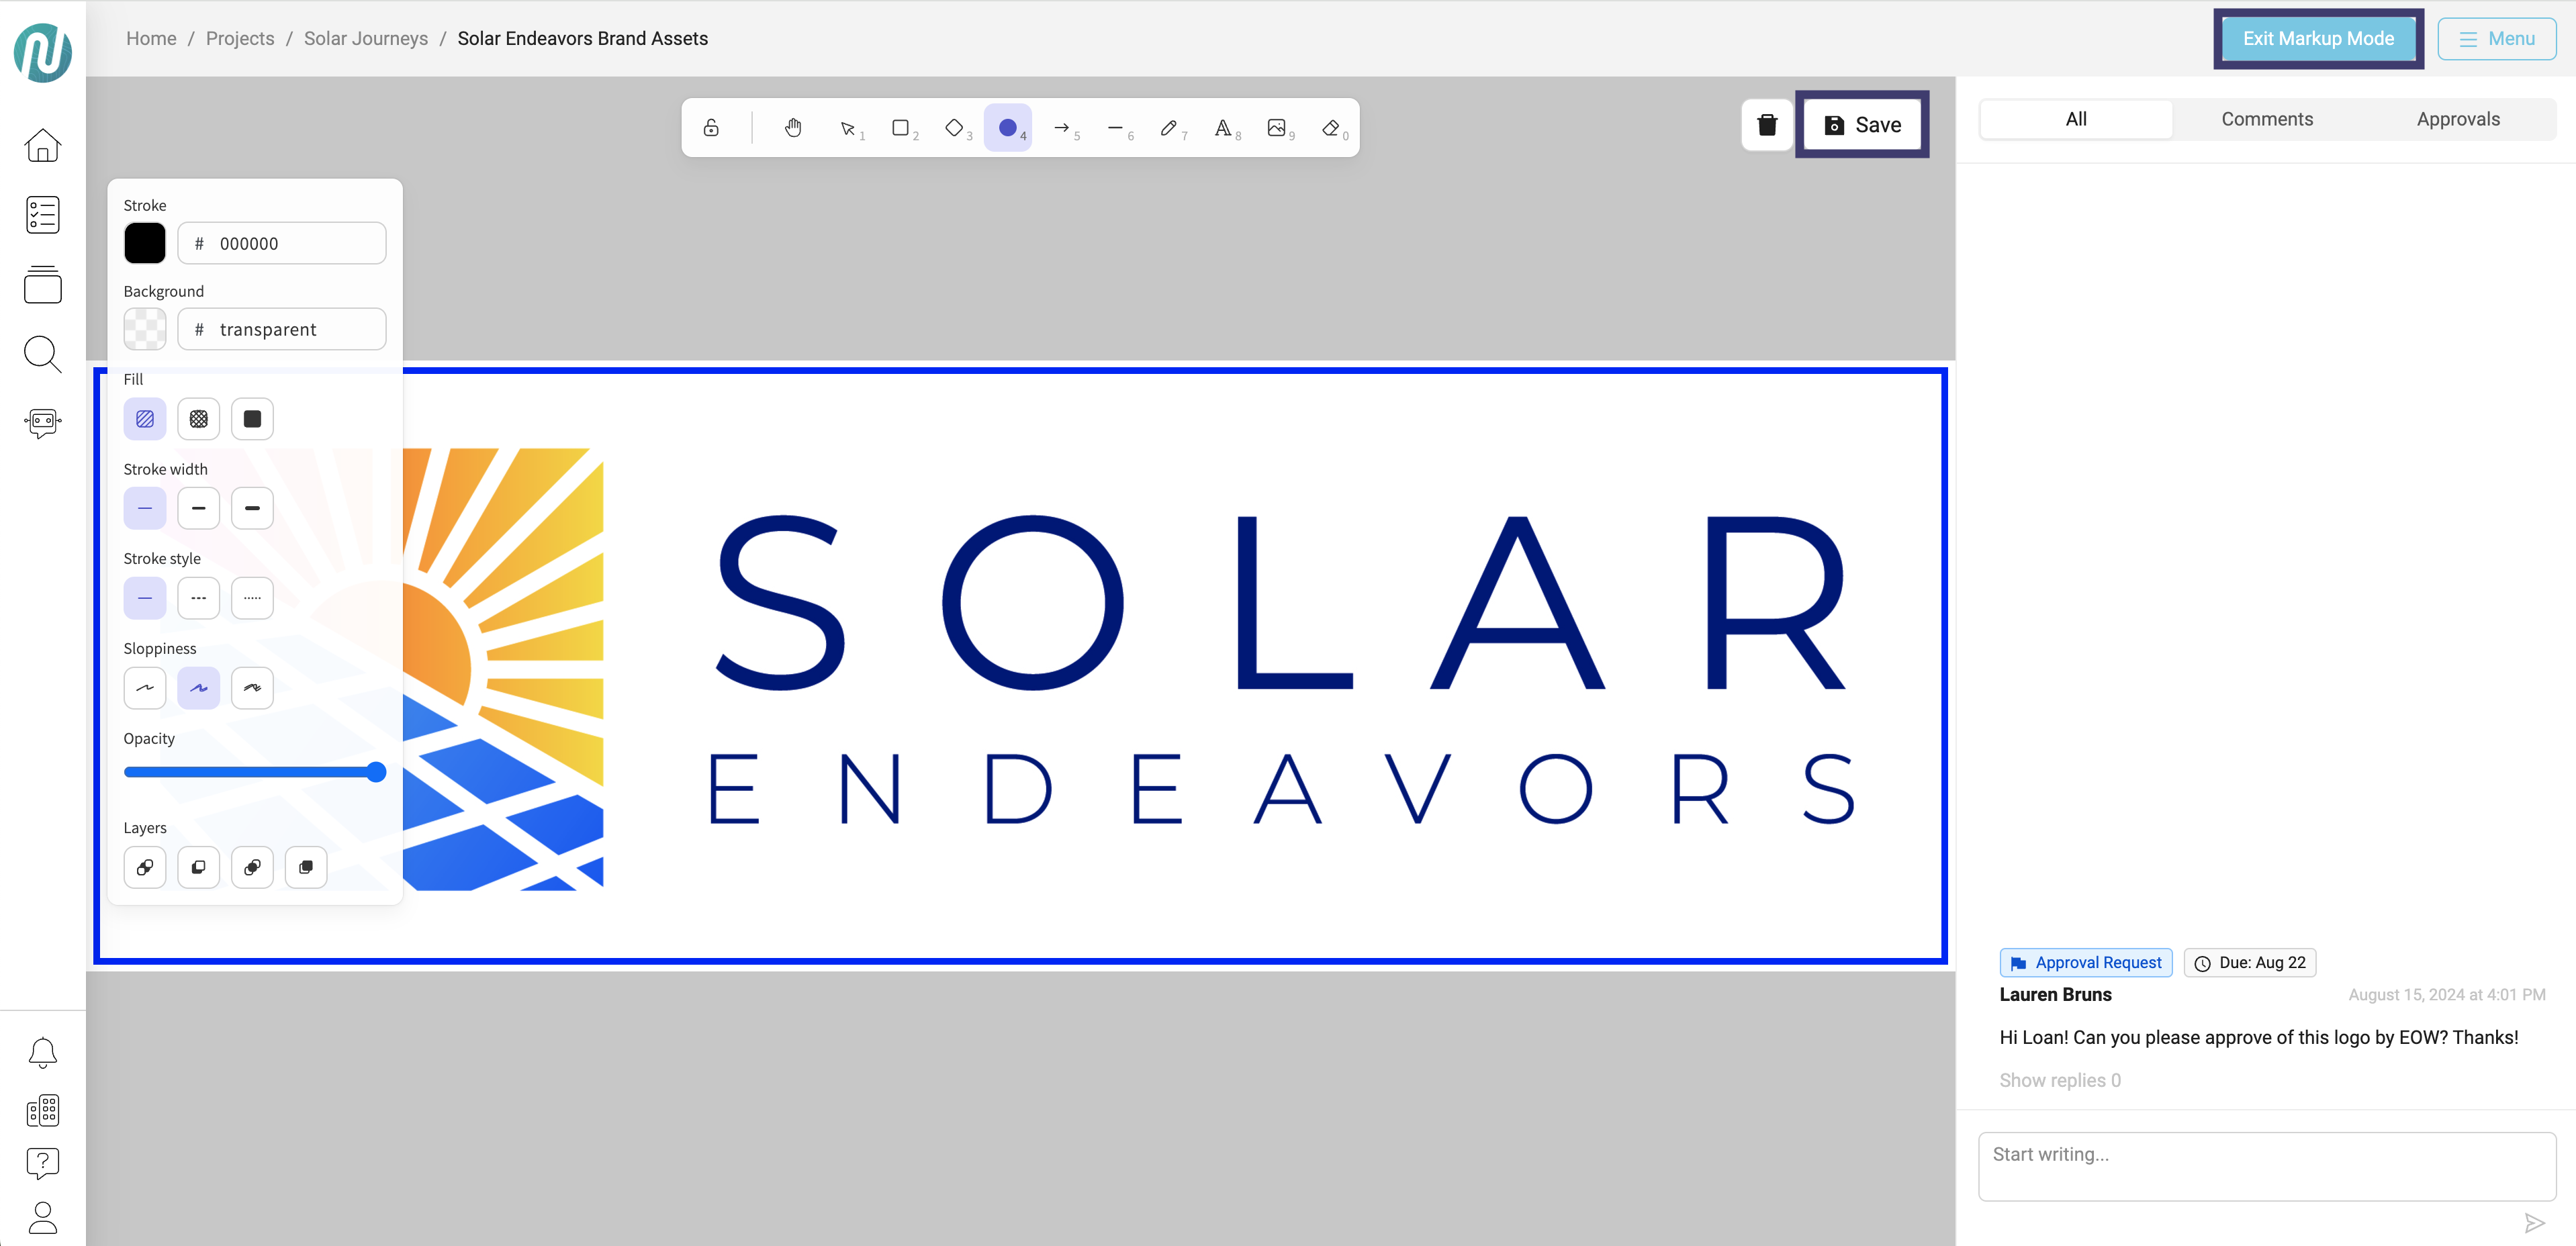This screenshot has height=1246, width=2576.
Task: Select the rectangle shape tool
Action: pos(901,127)
